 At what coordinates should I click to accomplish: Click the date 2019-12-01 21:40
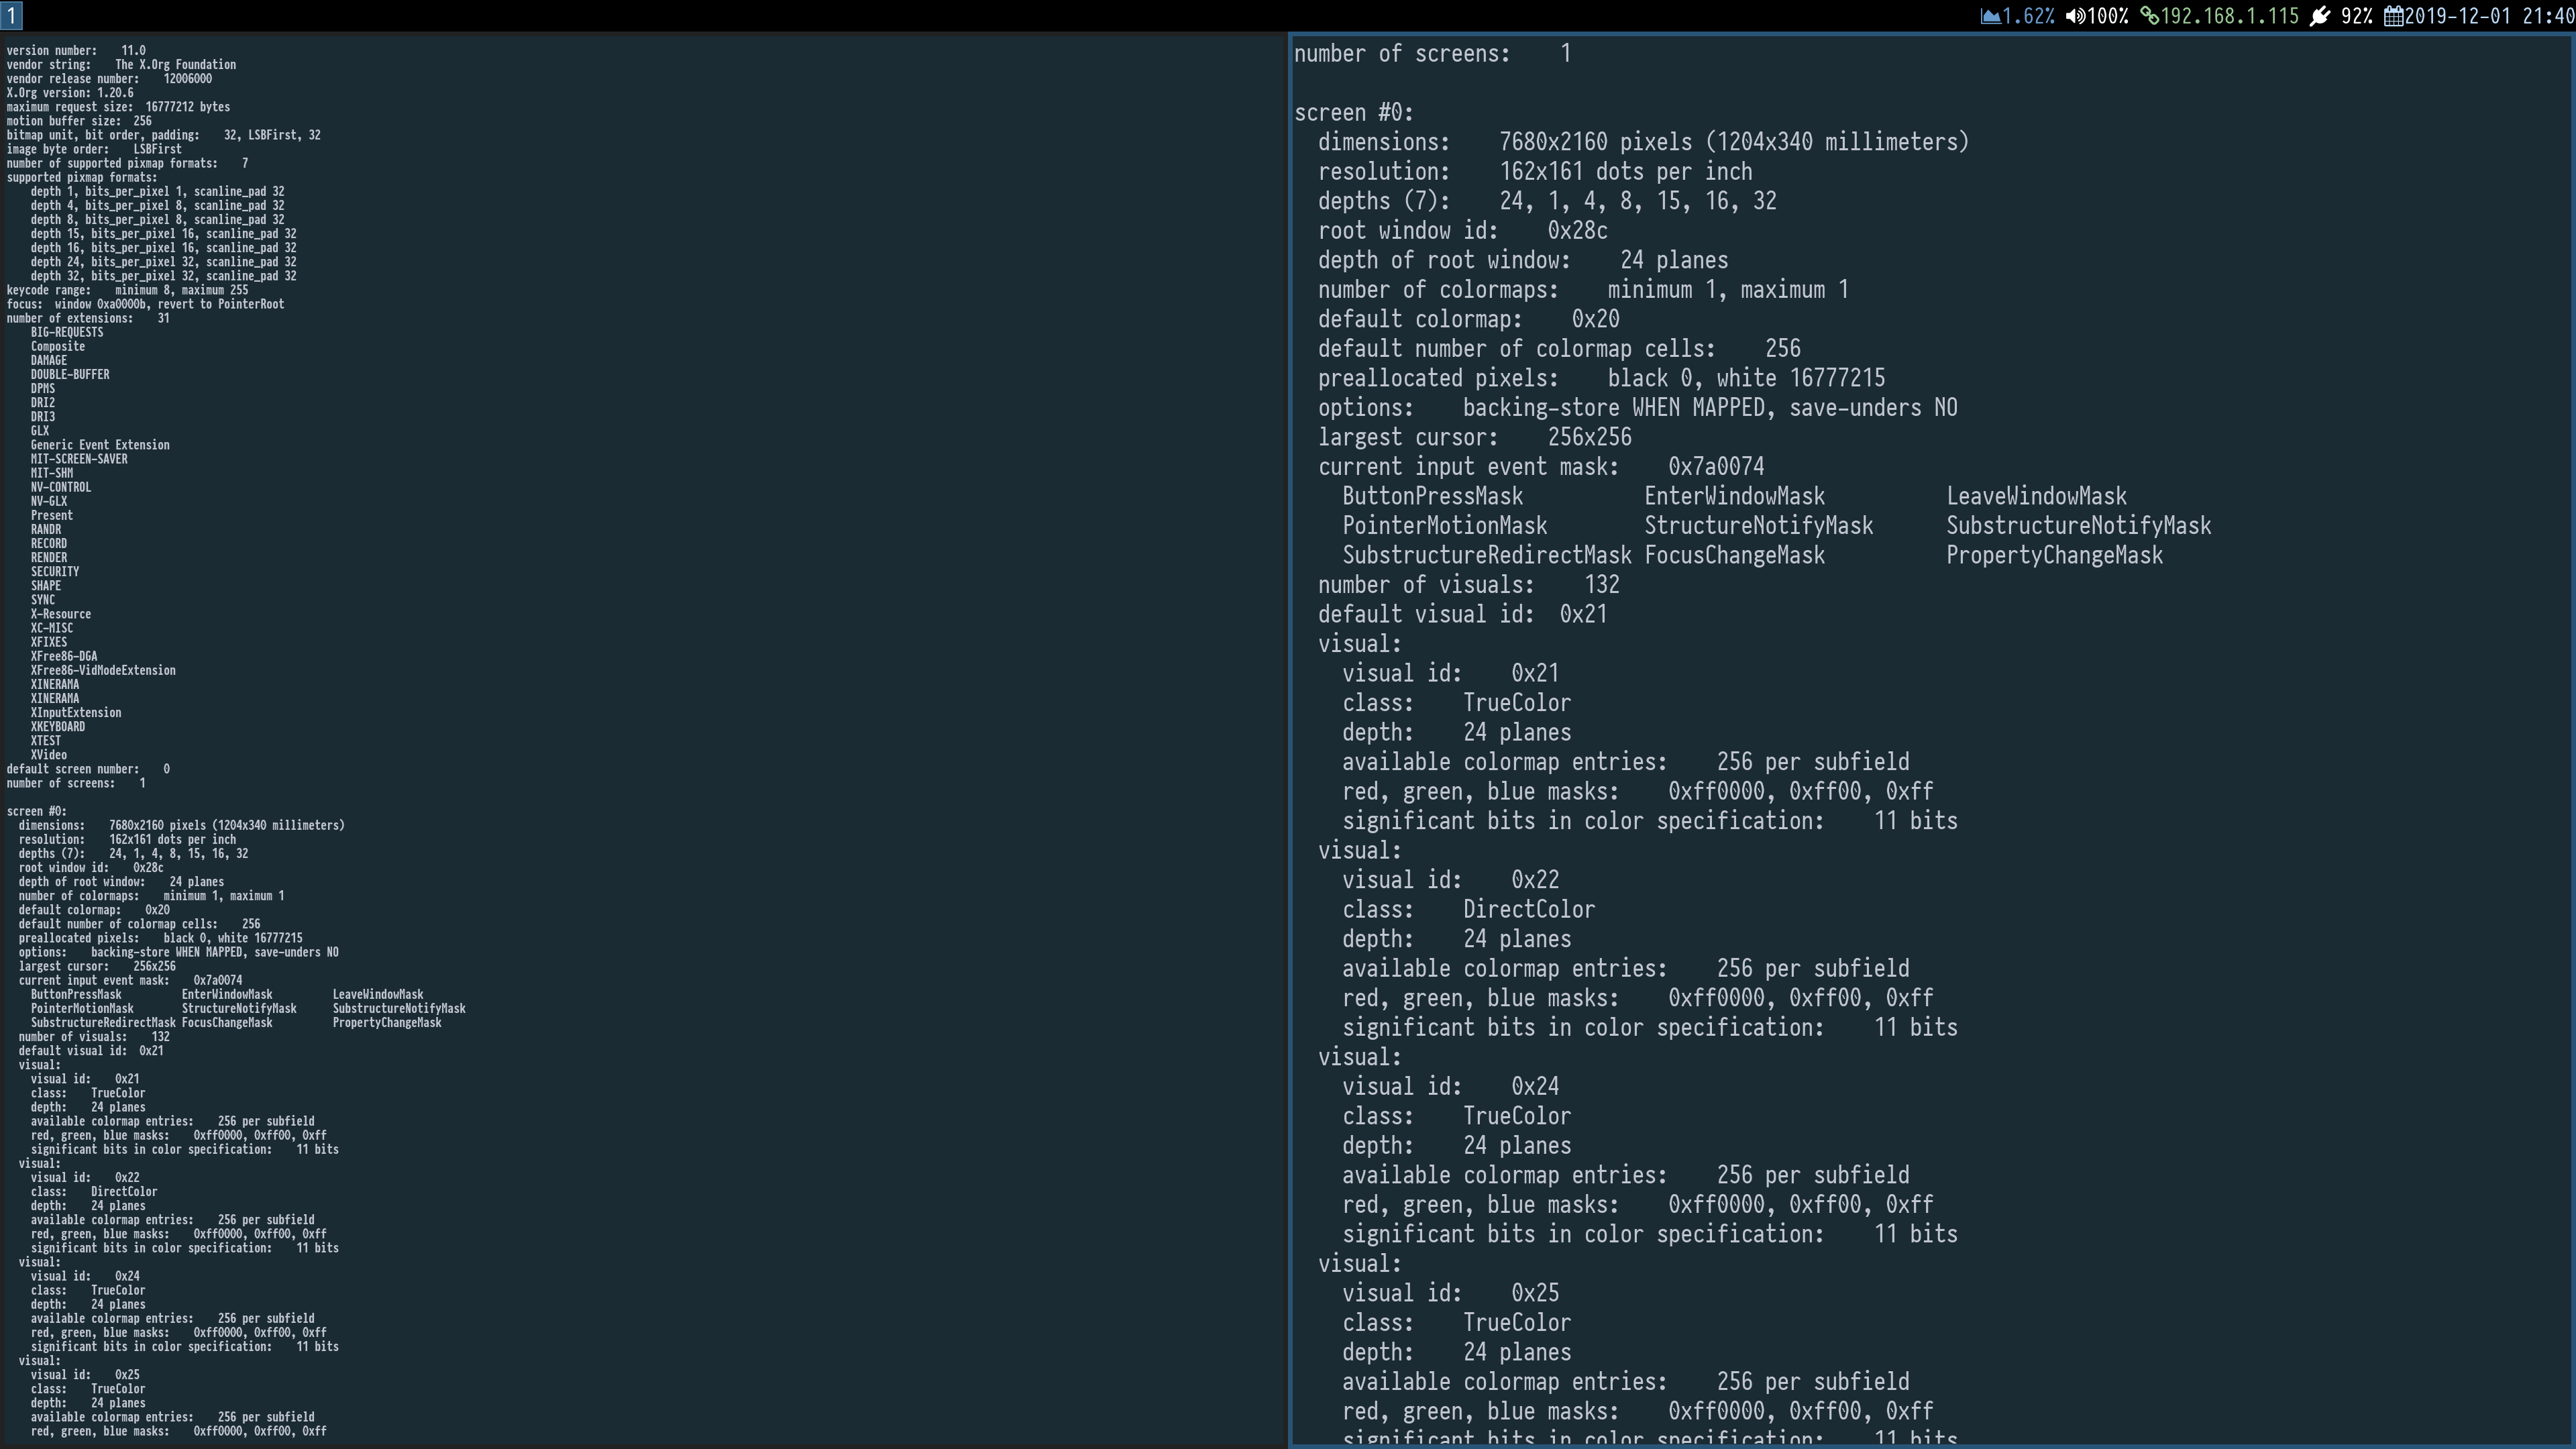coord(2490,16)
